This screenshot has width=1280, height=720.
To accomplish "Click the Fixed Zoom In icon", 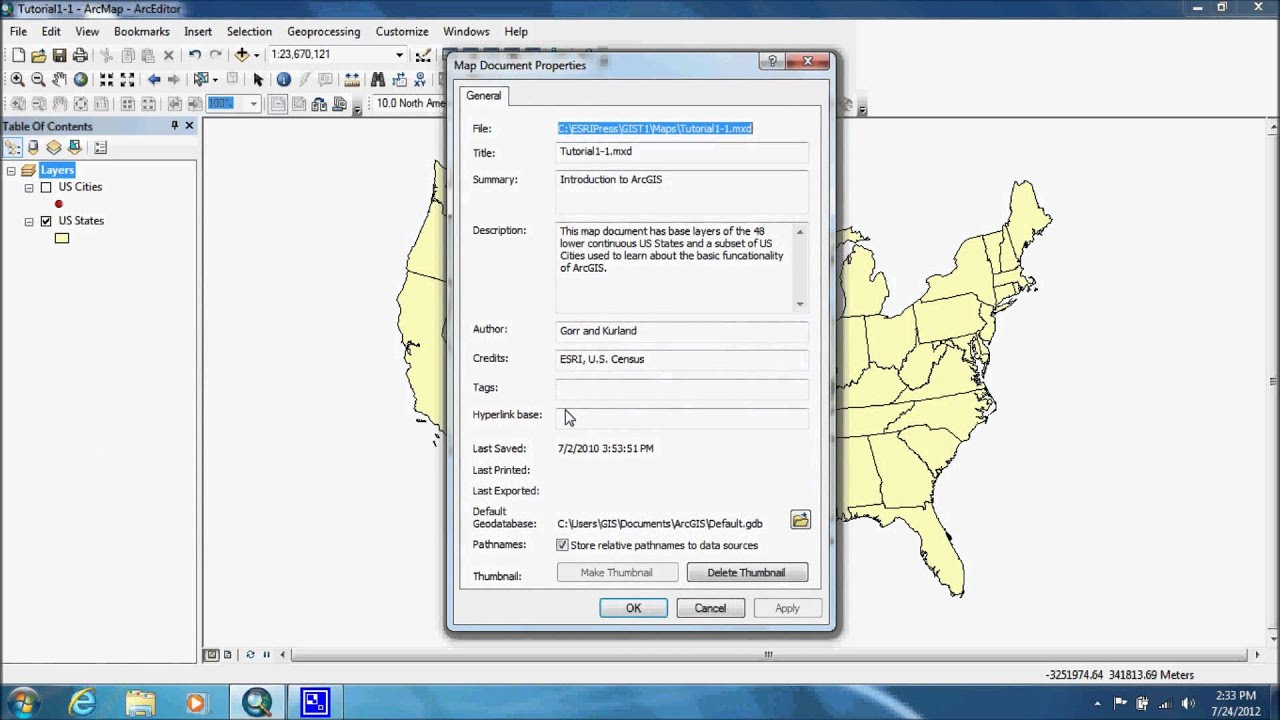I will [106, 79].
